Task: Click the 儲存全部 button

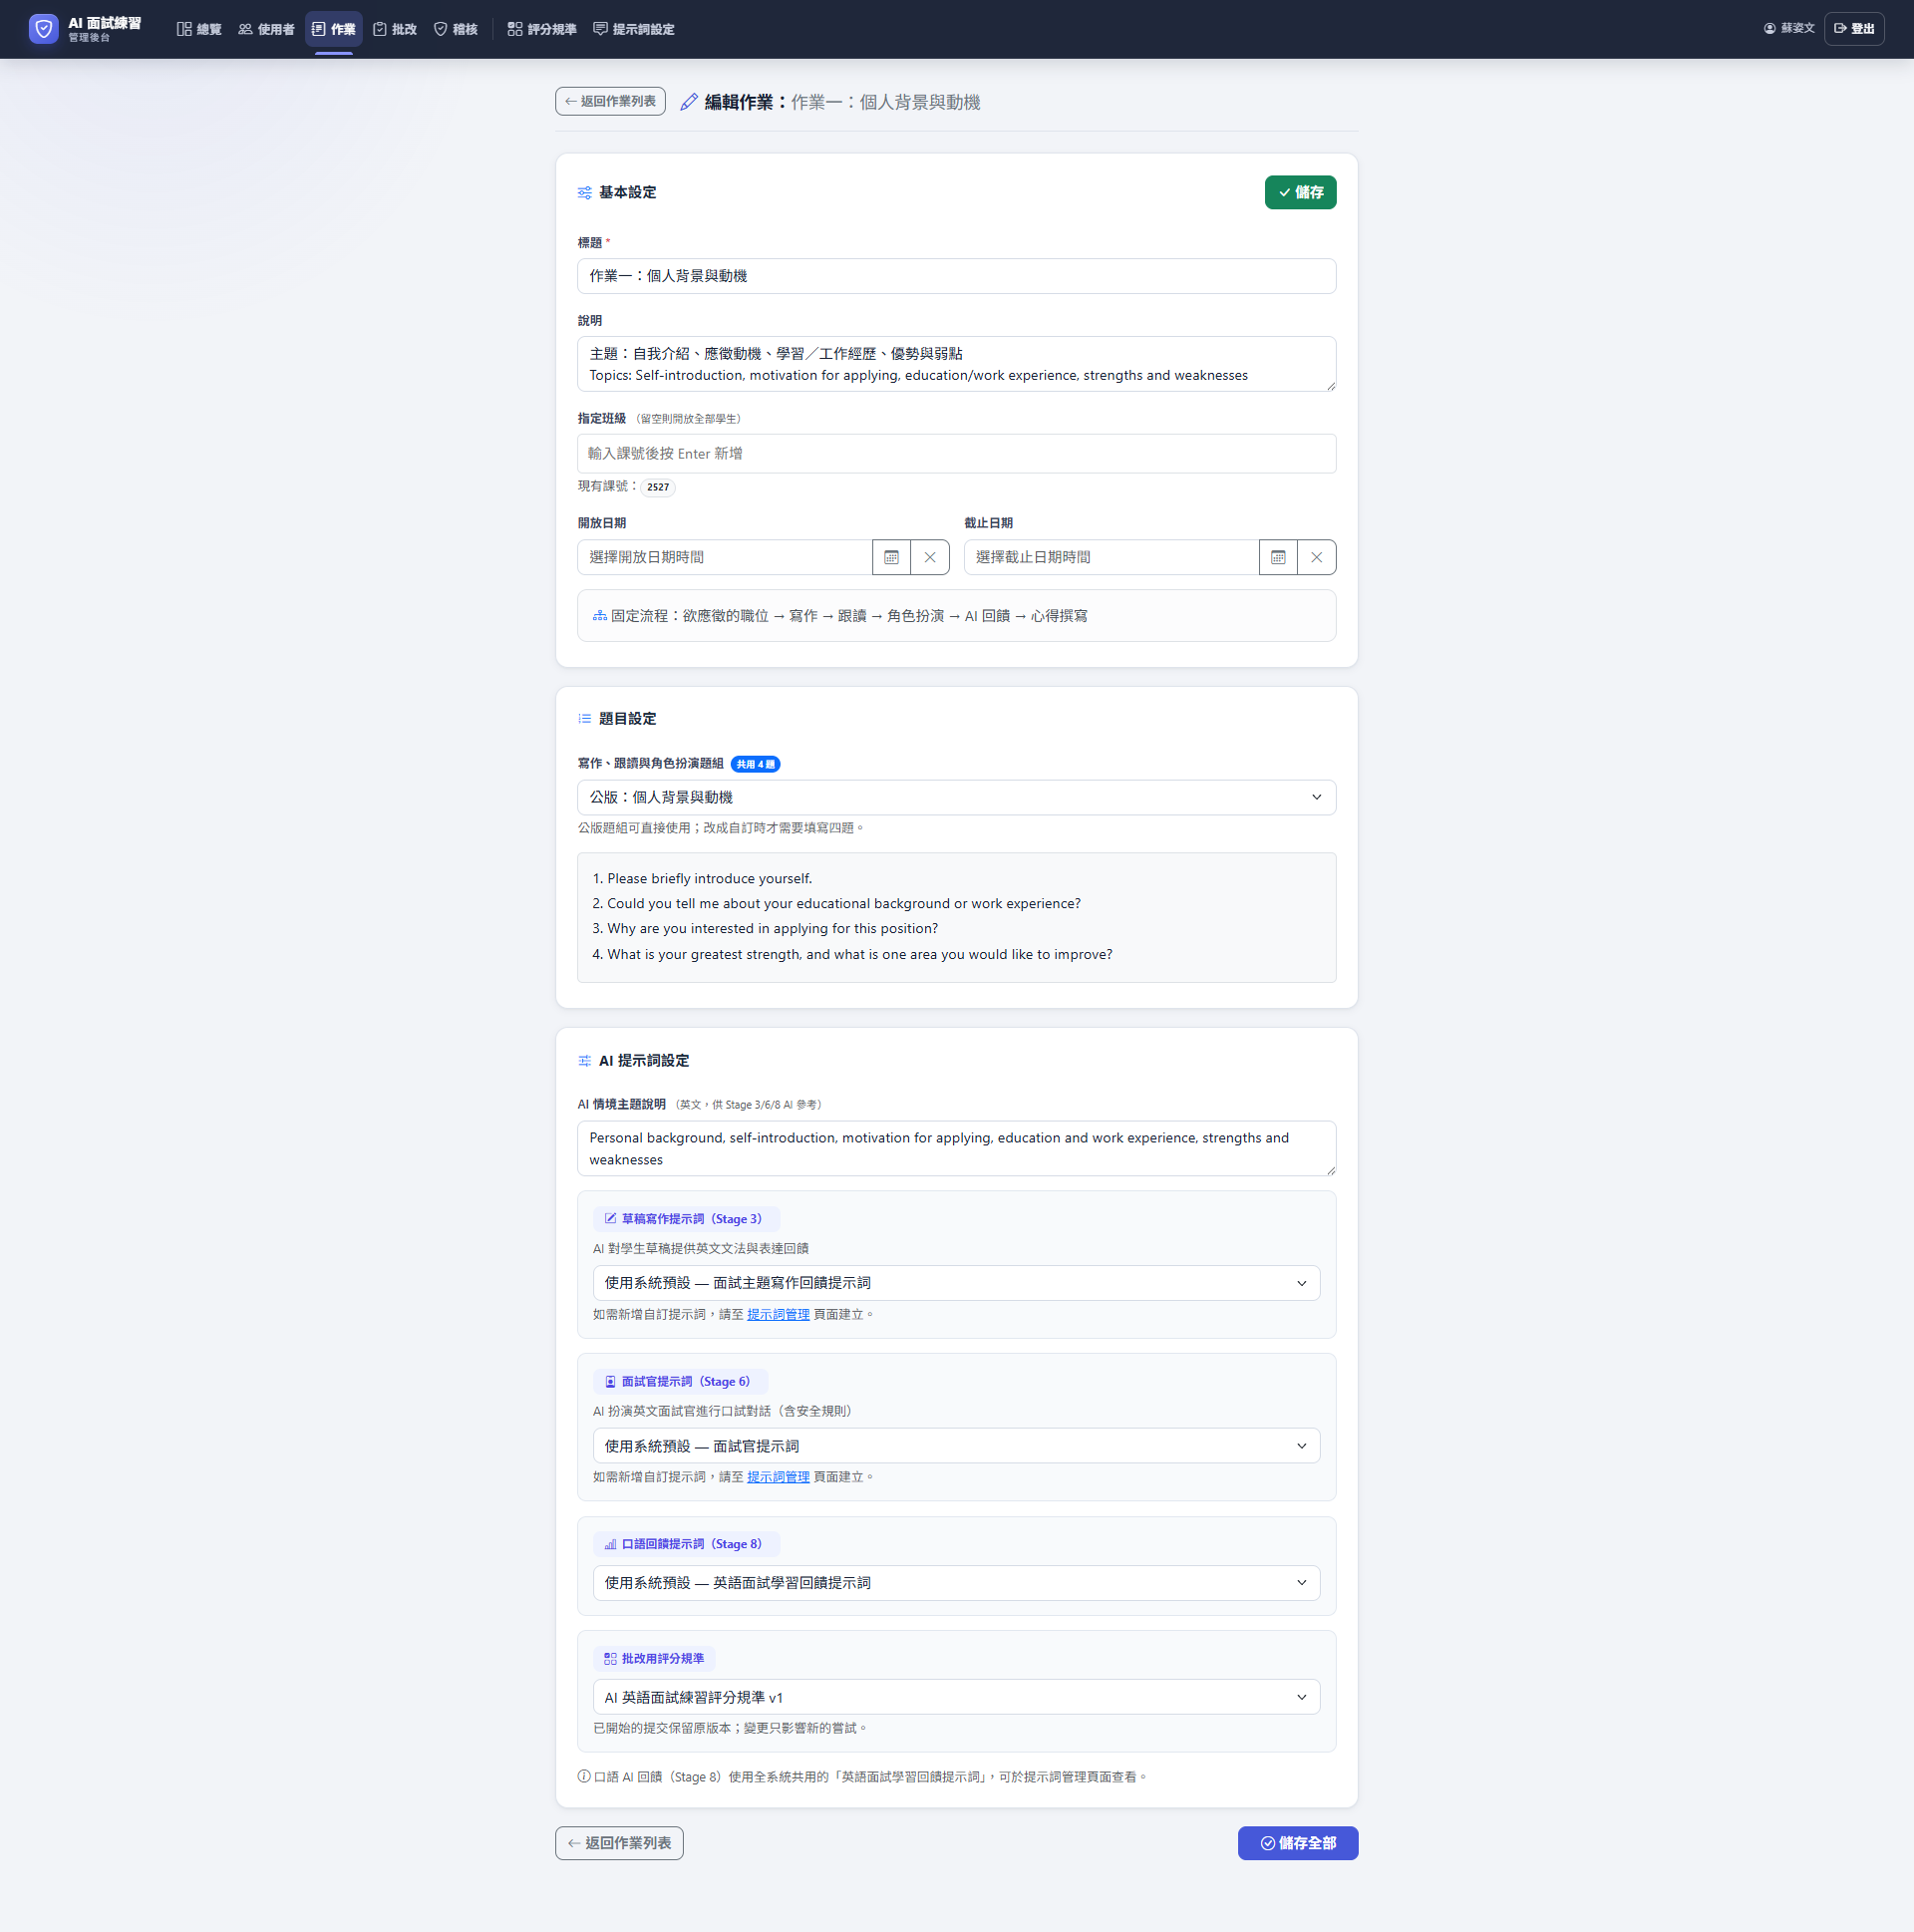Action: pyautogui.click(x=1298, y=1843)
